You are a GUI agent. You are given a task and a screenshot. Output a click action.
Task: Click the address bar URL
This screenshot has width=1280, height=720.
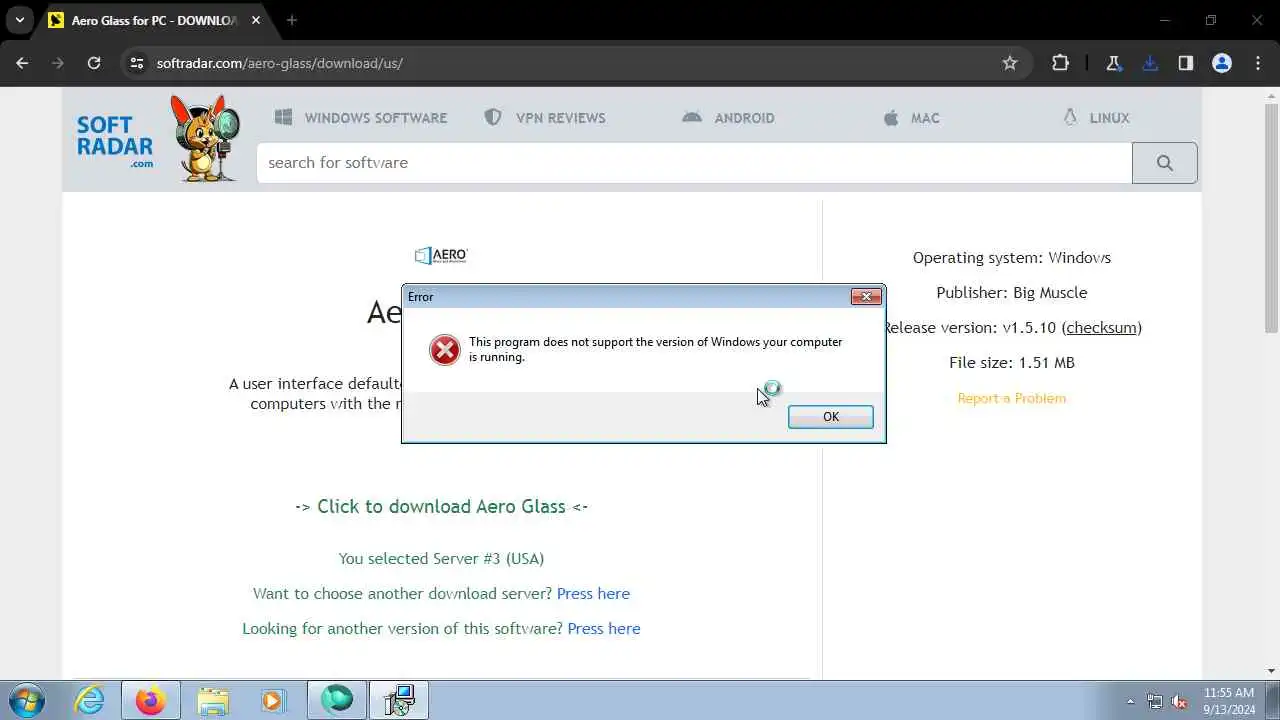[280, 63]
